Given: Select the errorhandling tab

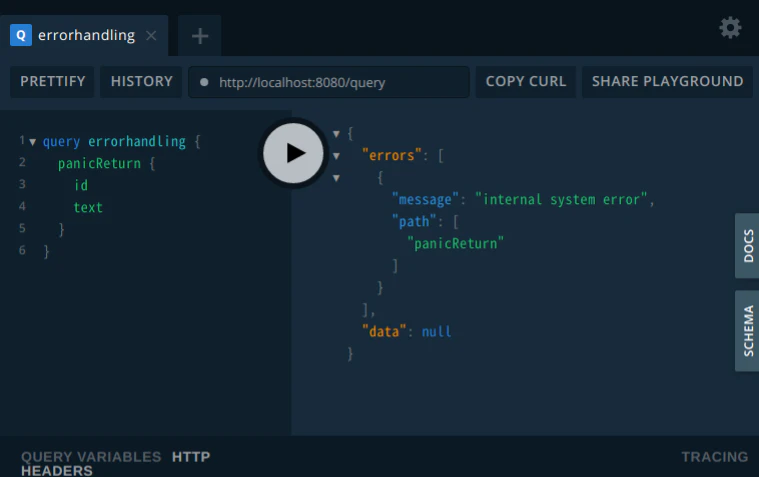Looking at the screenshot, I should point(84,35).
